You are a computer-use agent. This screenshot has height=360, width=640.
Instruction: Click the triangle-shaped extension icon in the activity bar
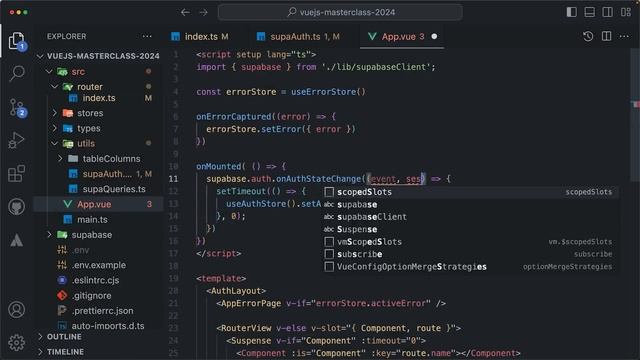point(16,240)
